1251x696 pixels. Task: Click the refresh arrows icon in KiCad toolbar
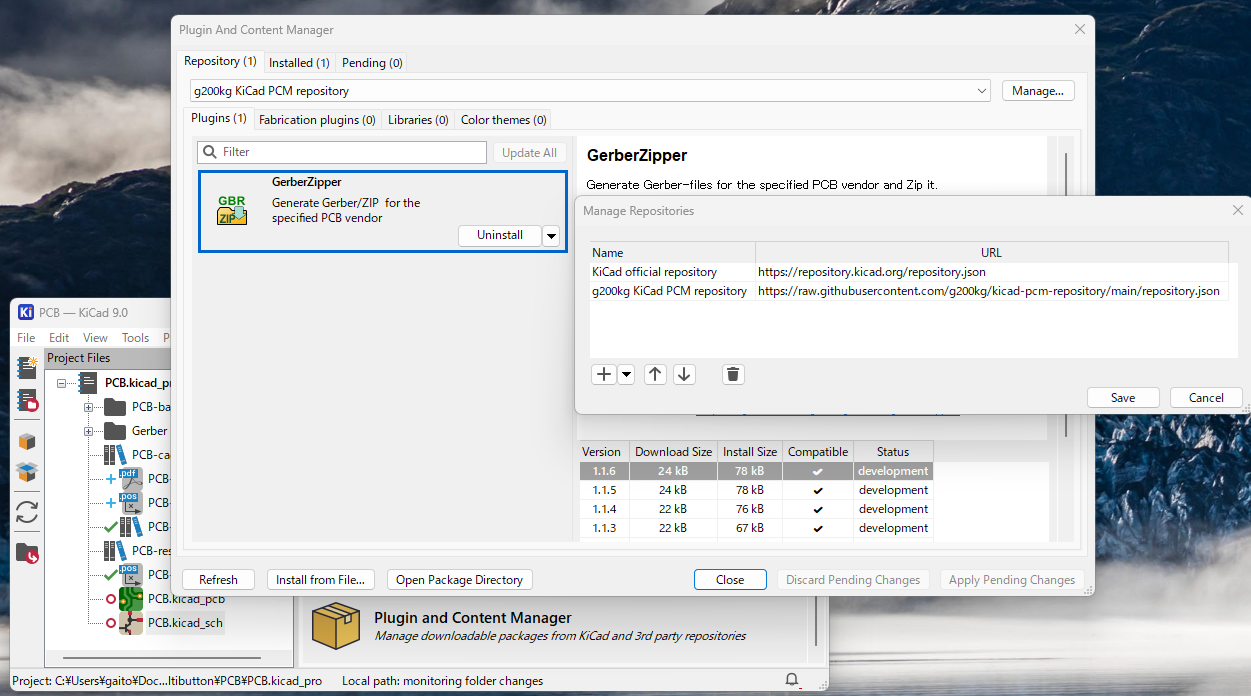tap(27, 512)
